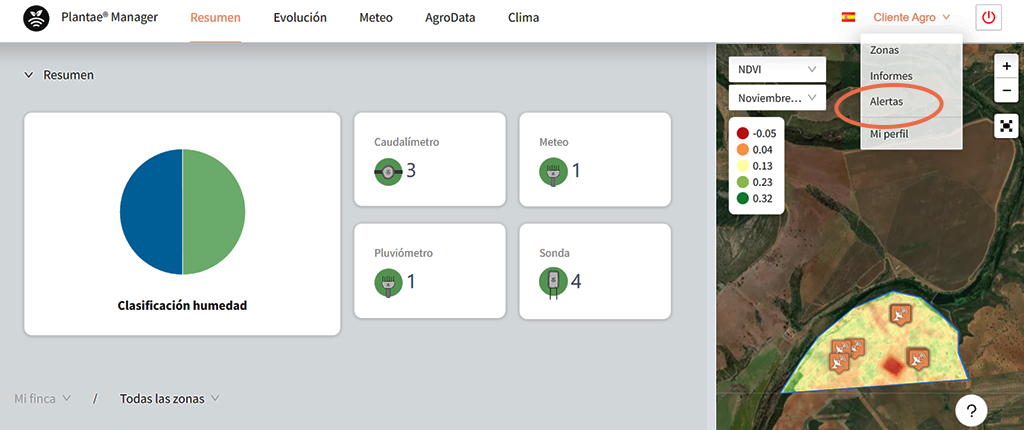Screen dimensions: 1024x430
Task: Collapse the Resumen section chevron
Action: point(28,75)
